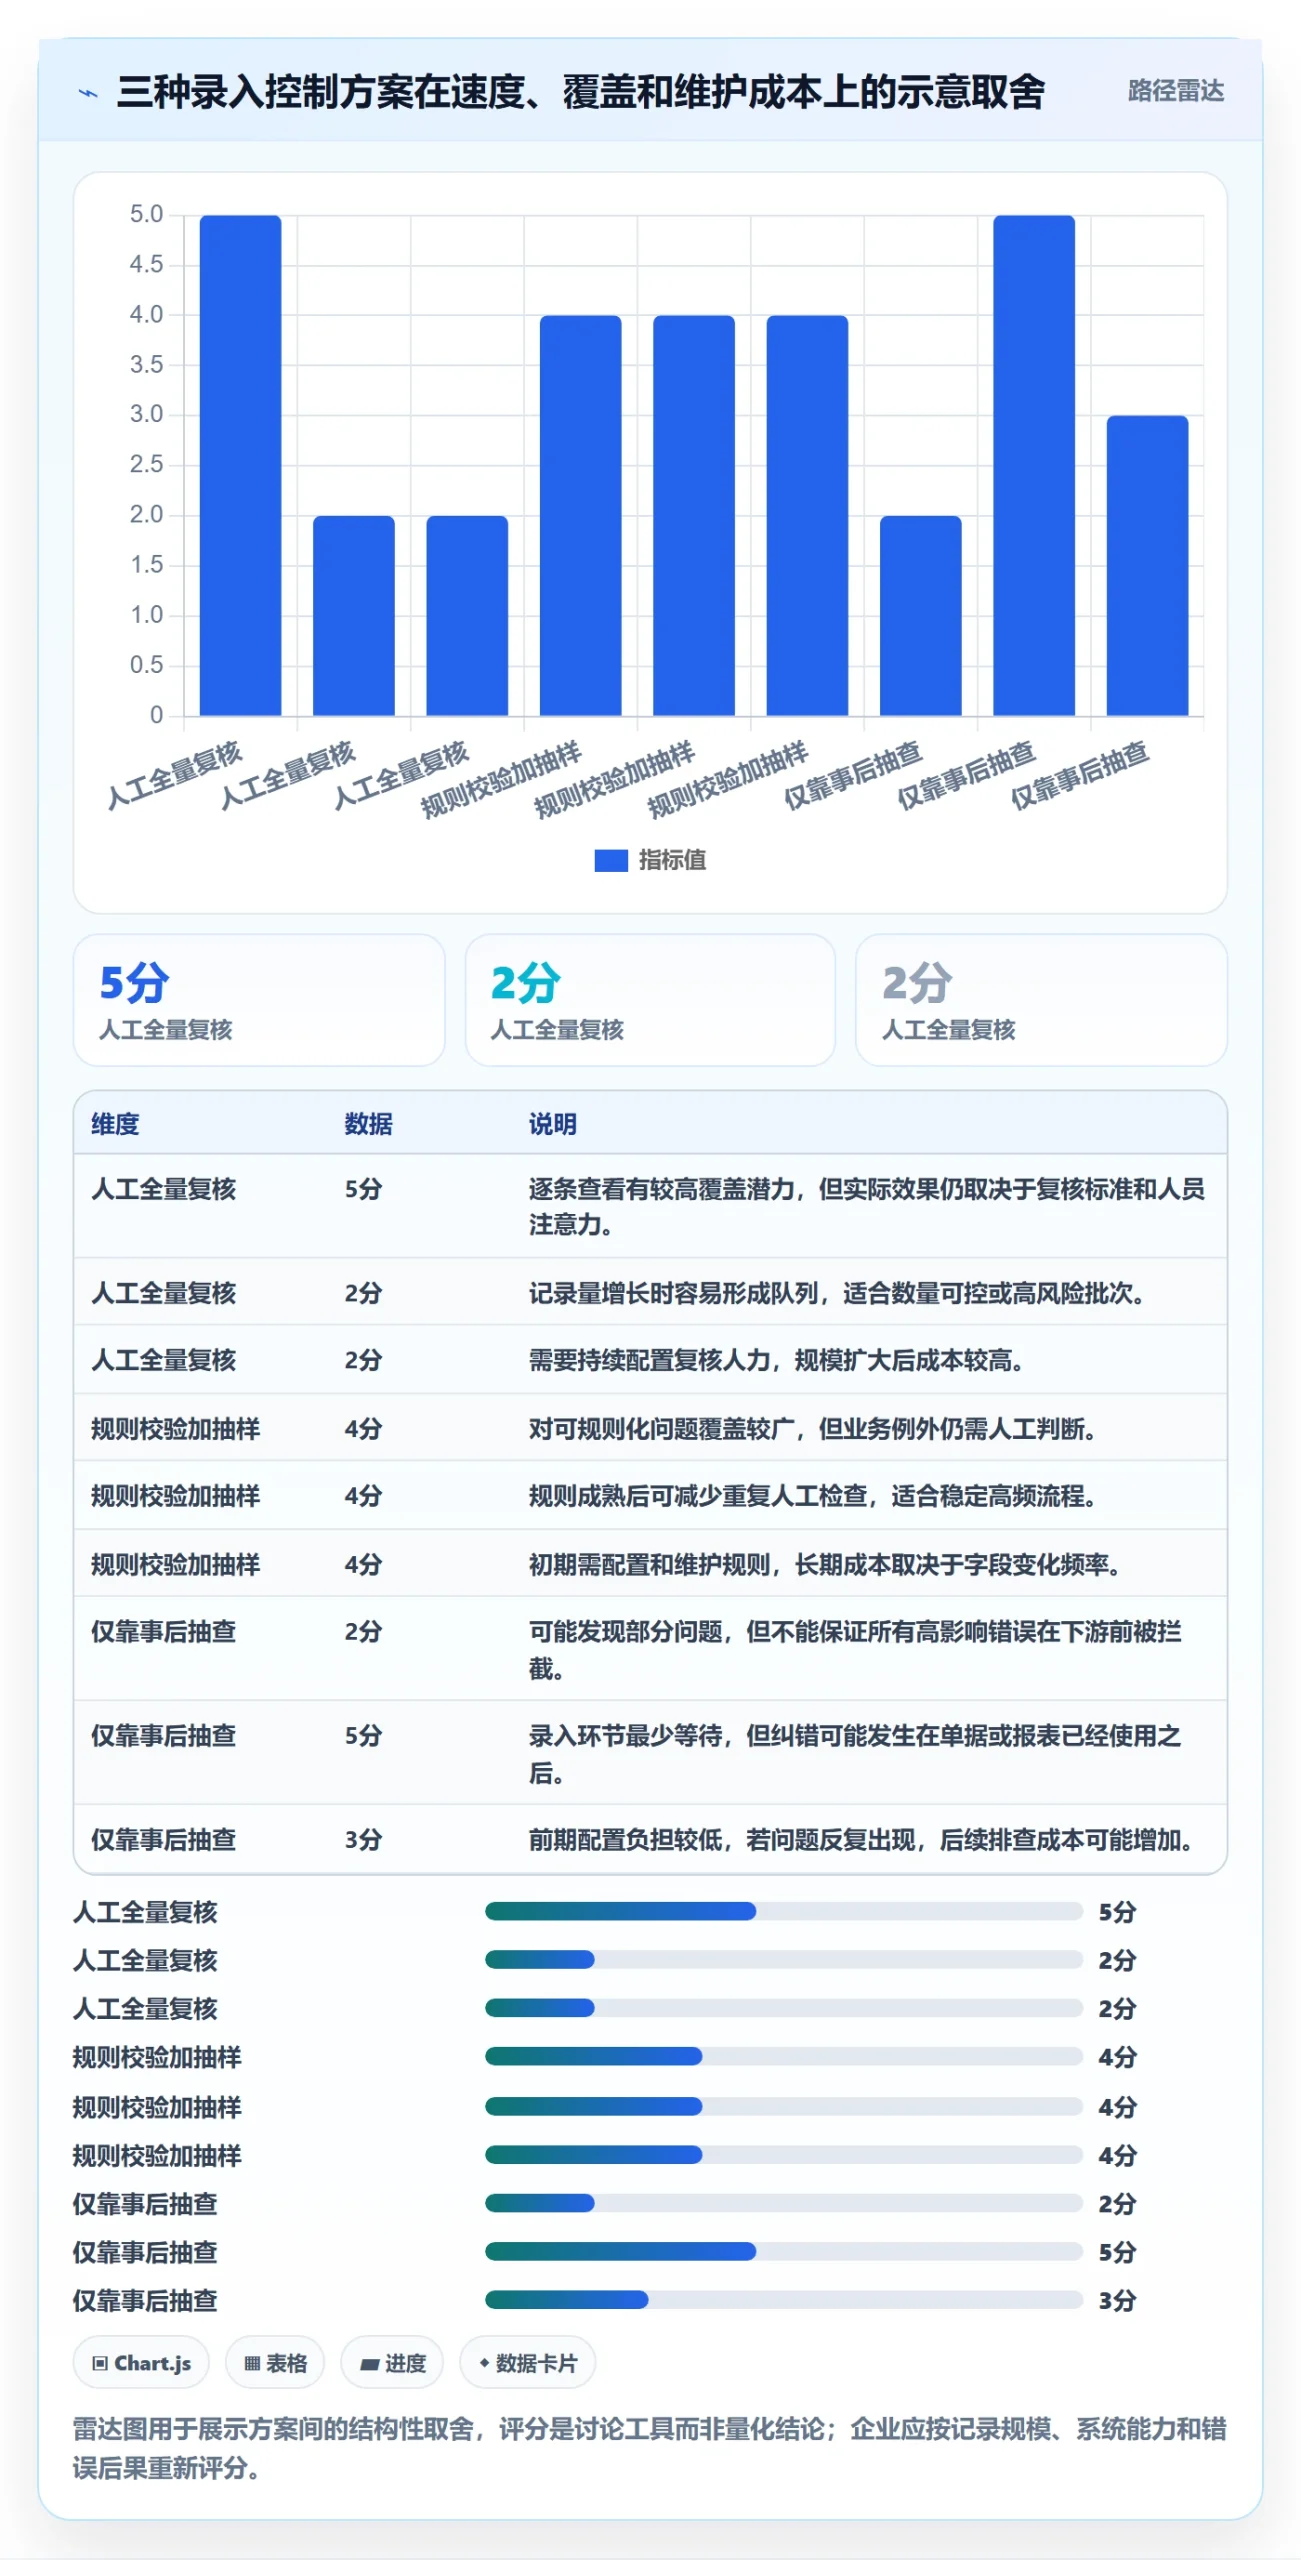
Task: Click the 进度 tag chip
Action: coord(392,2363)
